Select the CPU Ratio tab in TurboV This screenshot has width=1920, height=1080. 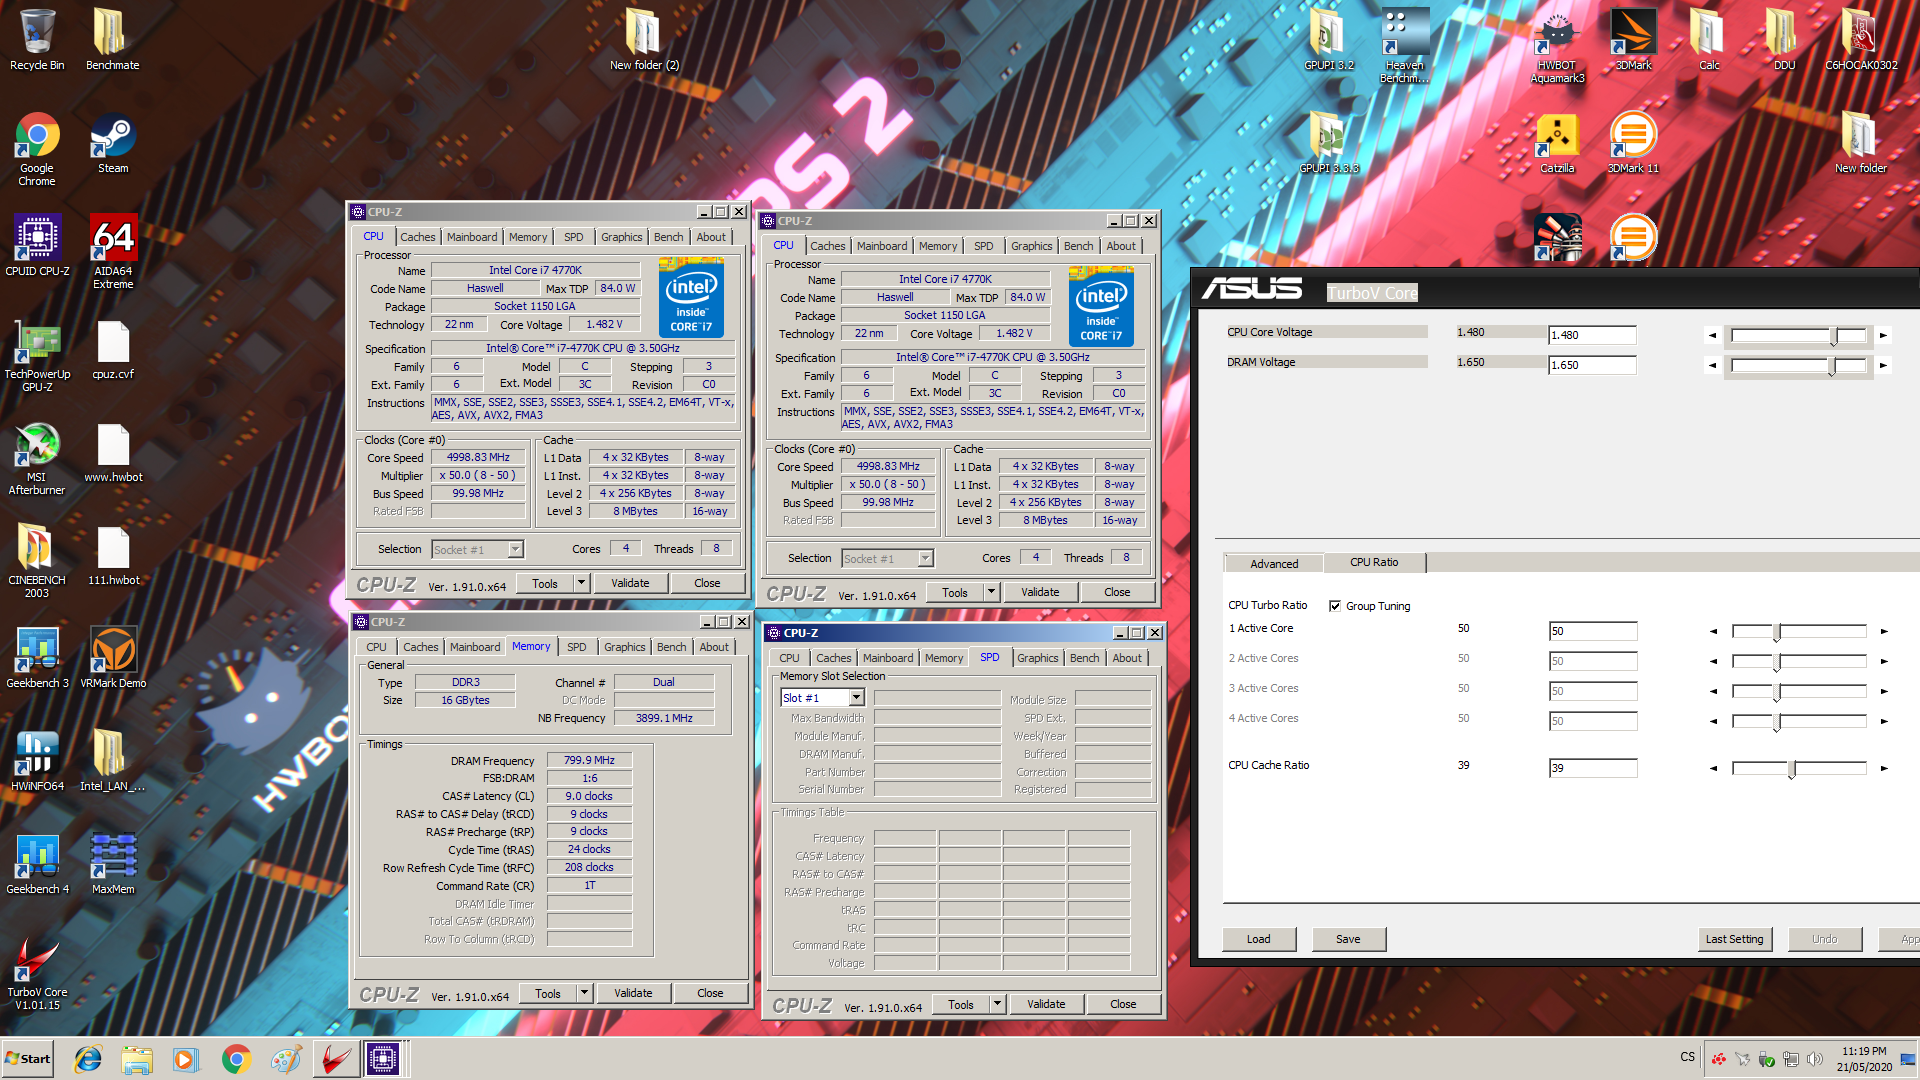1374,562
